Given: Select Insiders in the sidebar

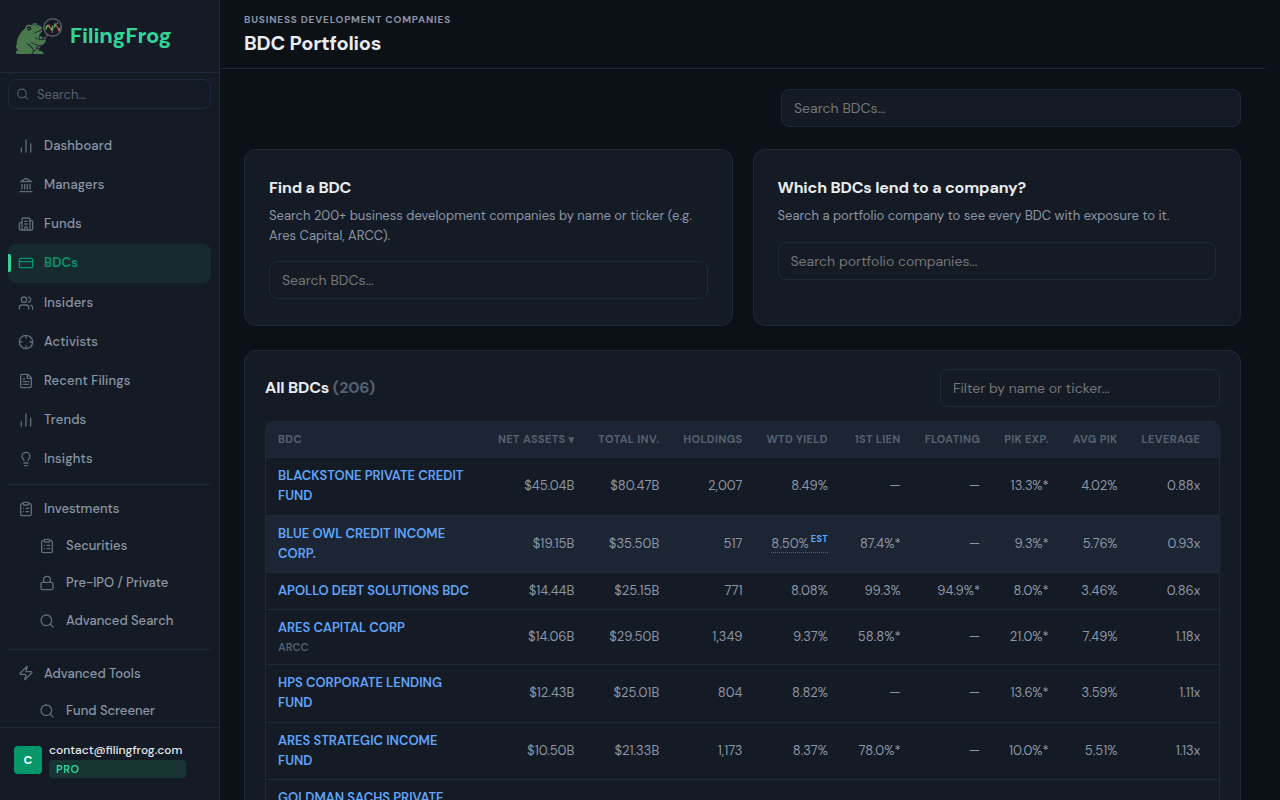Looking at the screenshot, I should pyautogui.click(x=110, y=303).
